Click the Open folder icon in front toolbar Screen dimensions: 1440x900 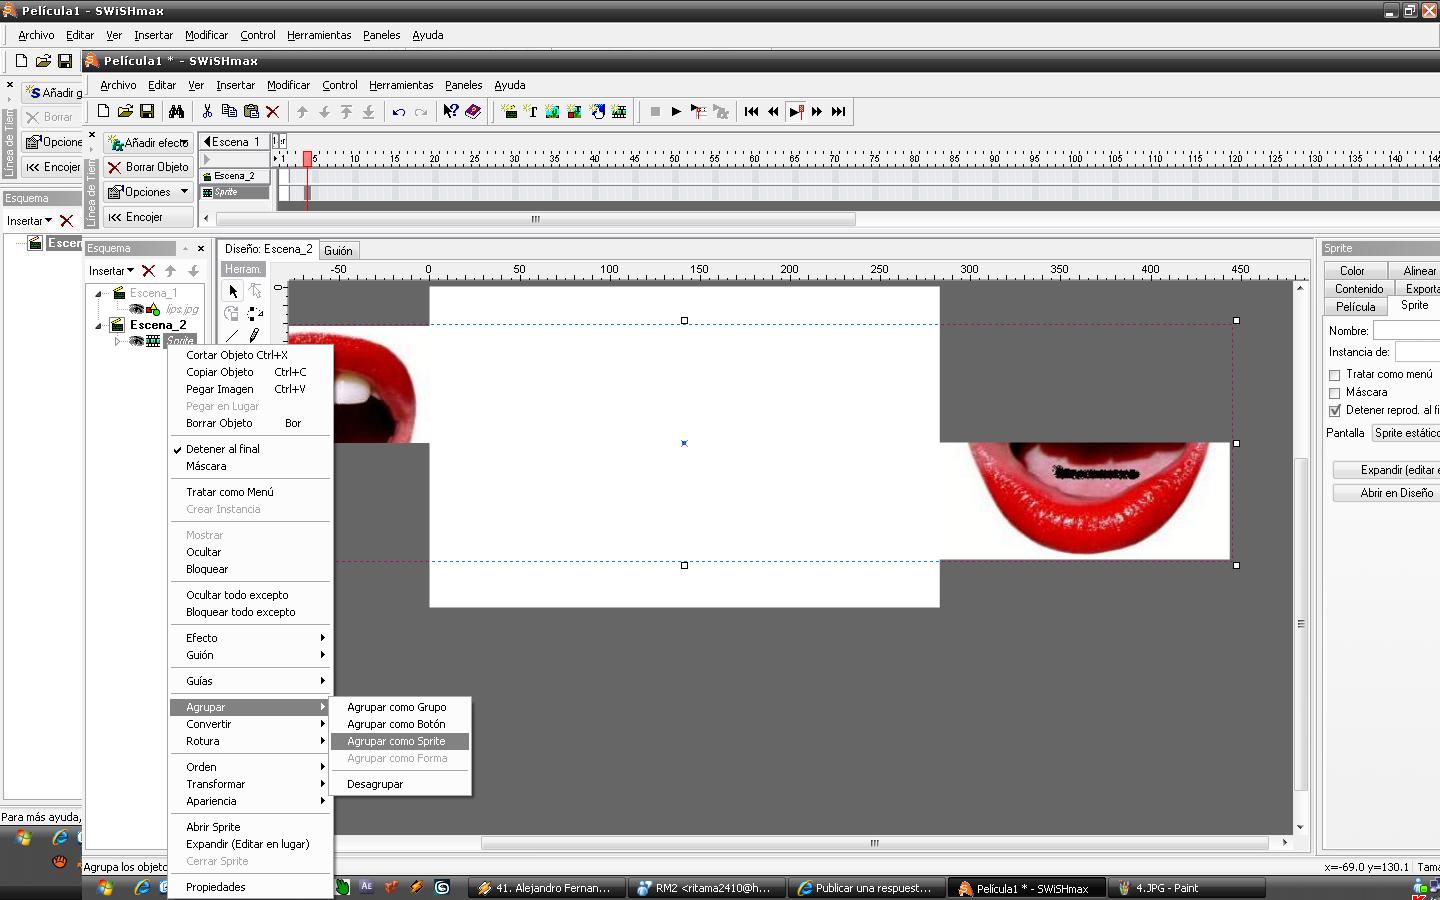tap(125, 111)
